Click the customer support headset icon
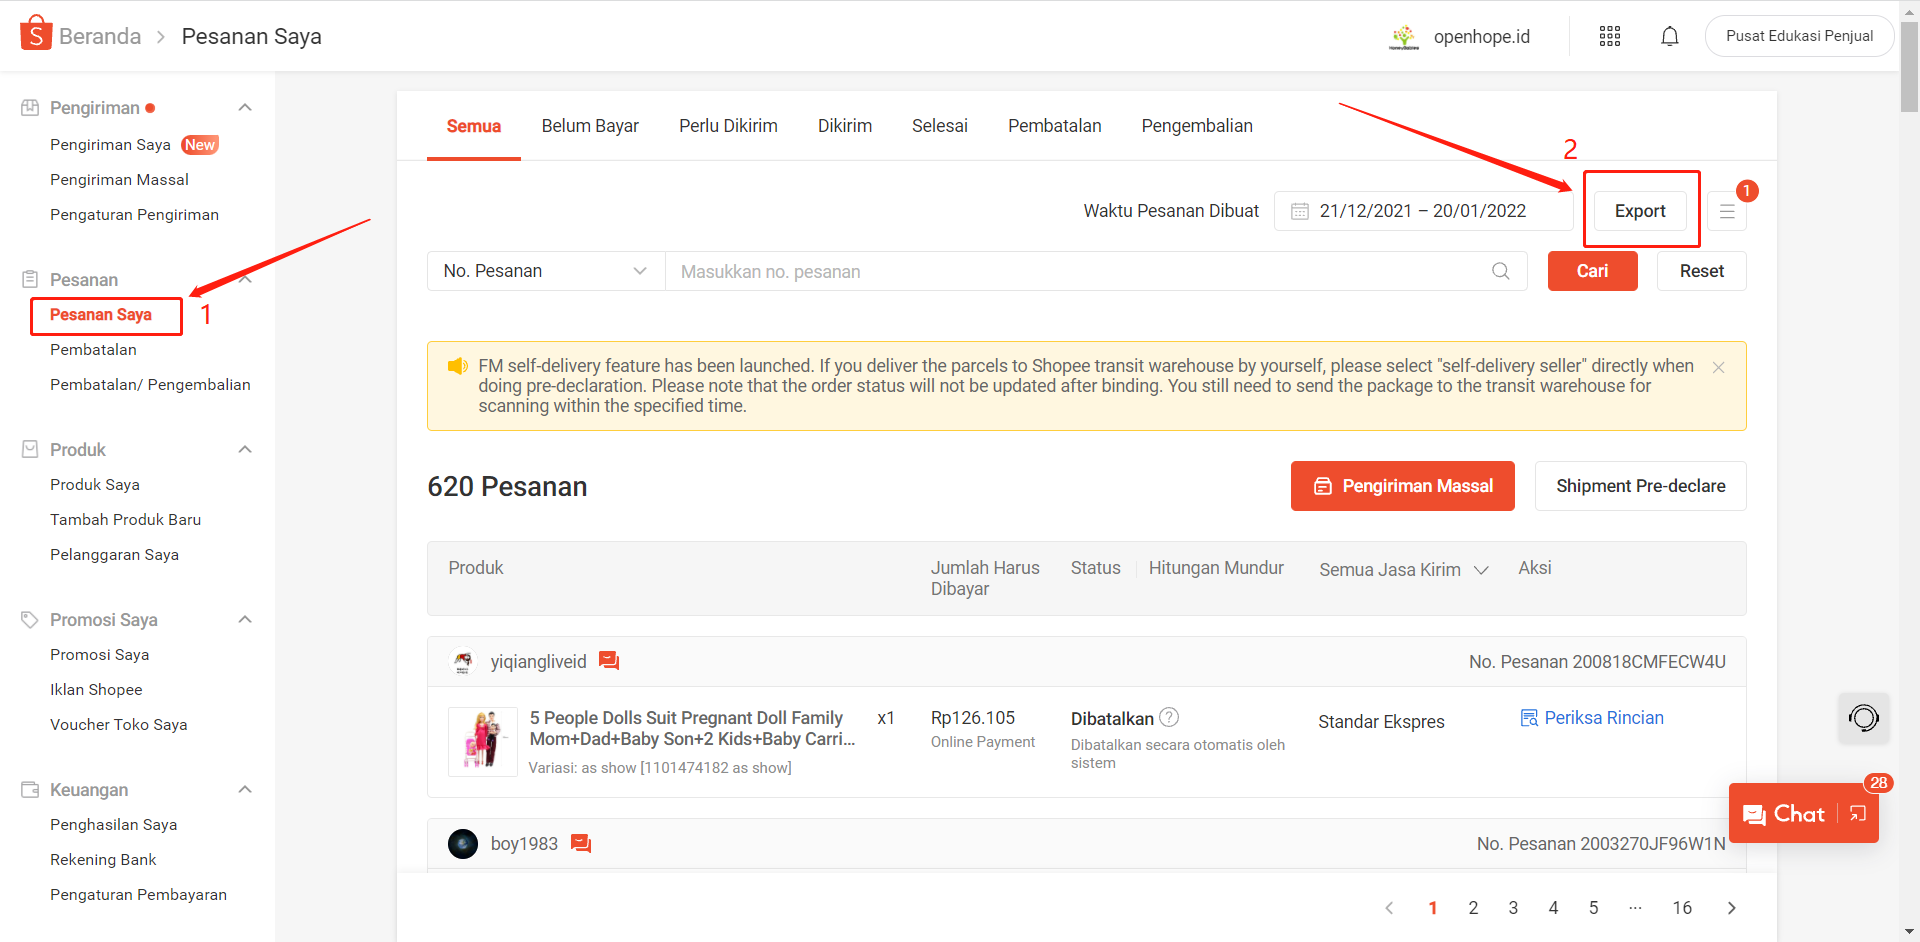This screenshot has width=1920, height=942. 1863,718
